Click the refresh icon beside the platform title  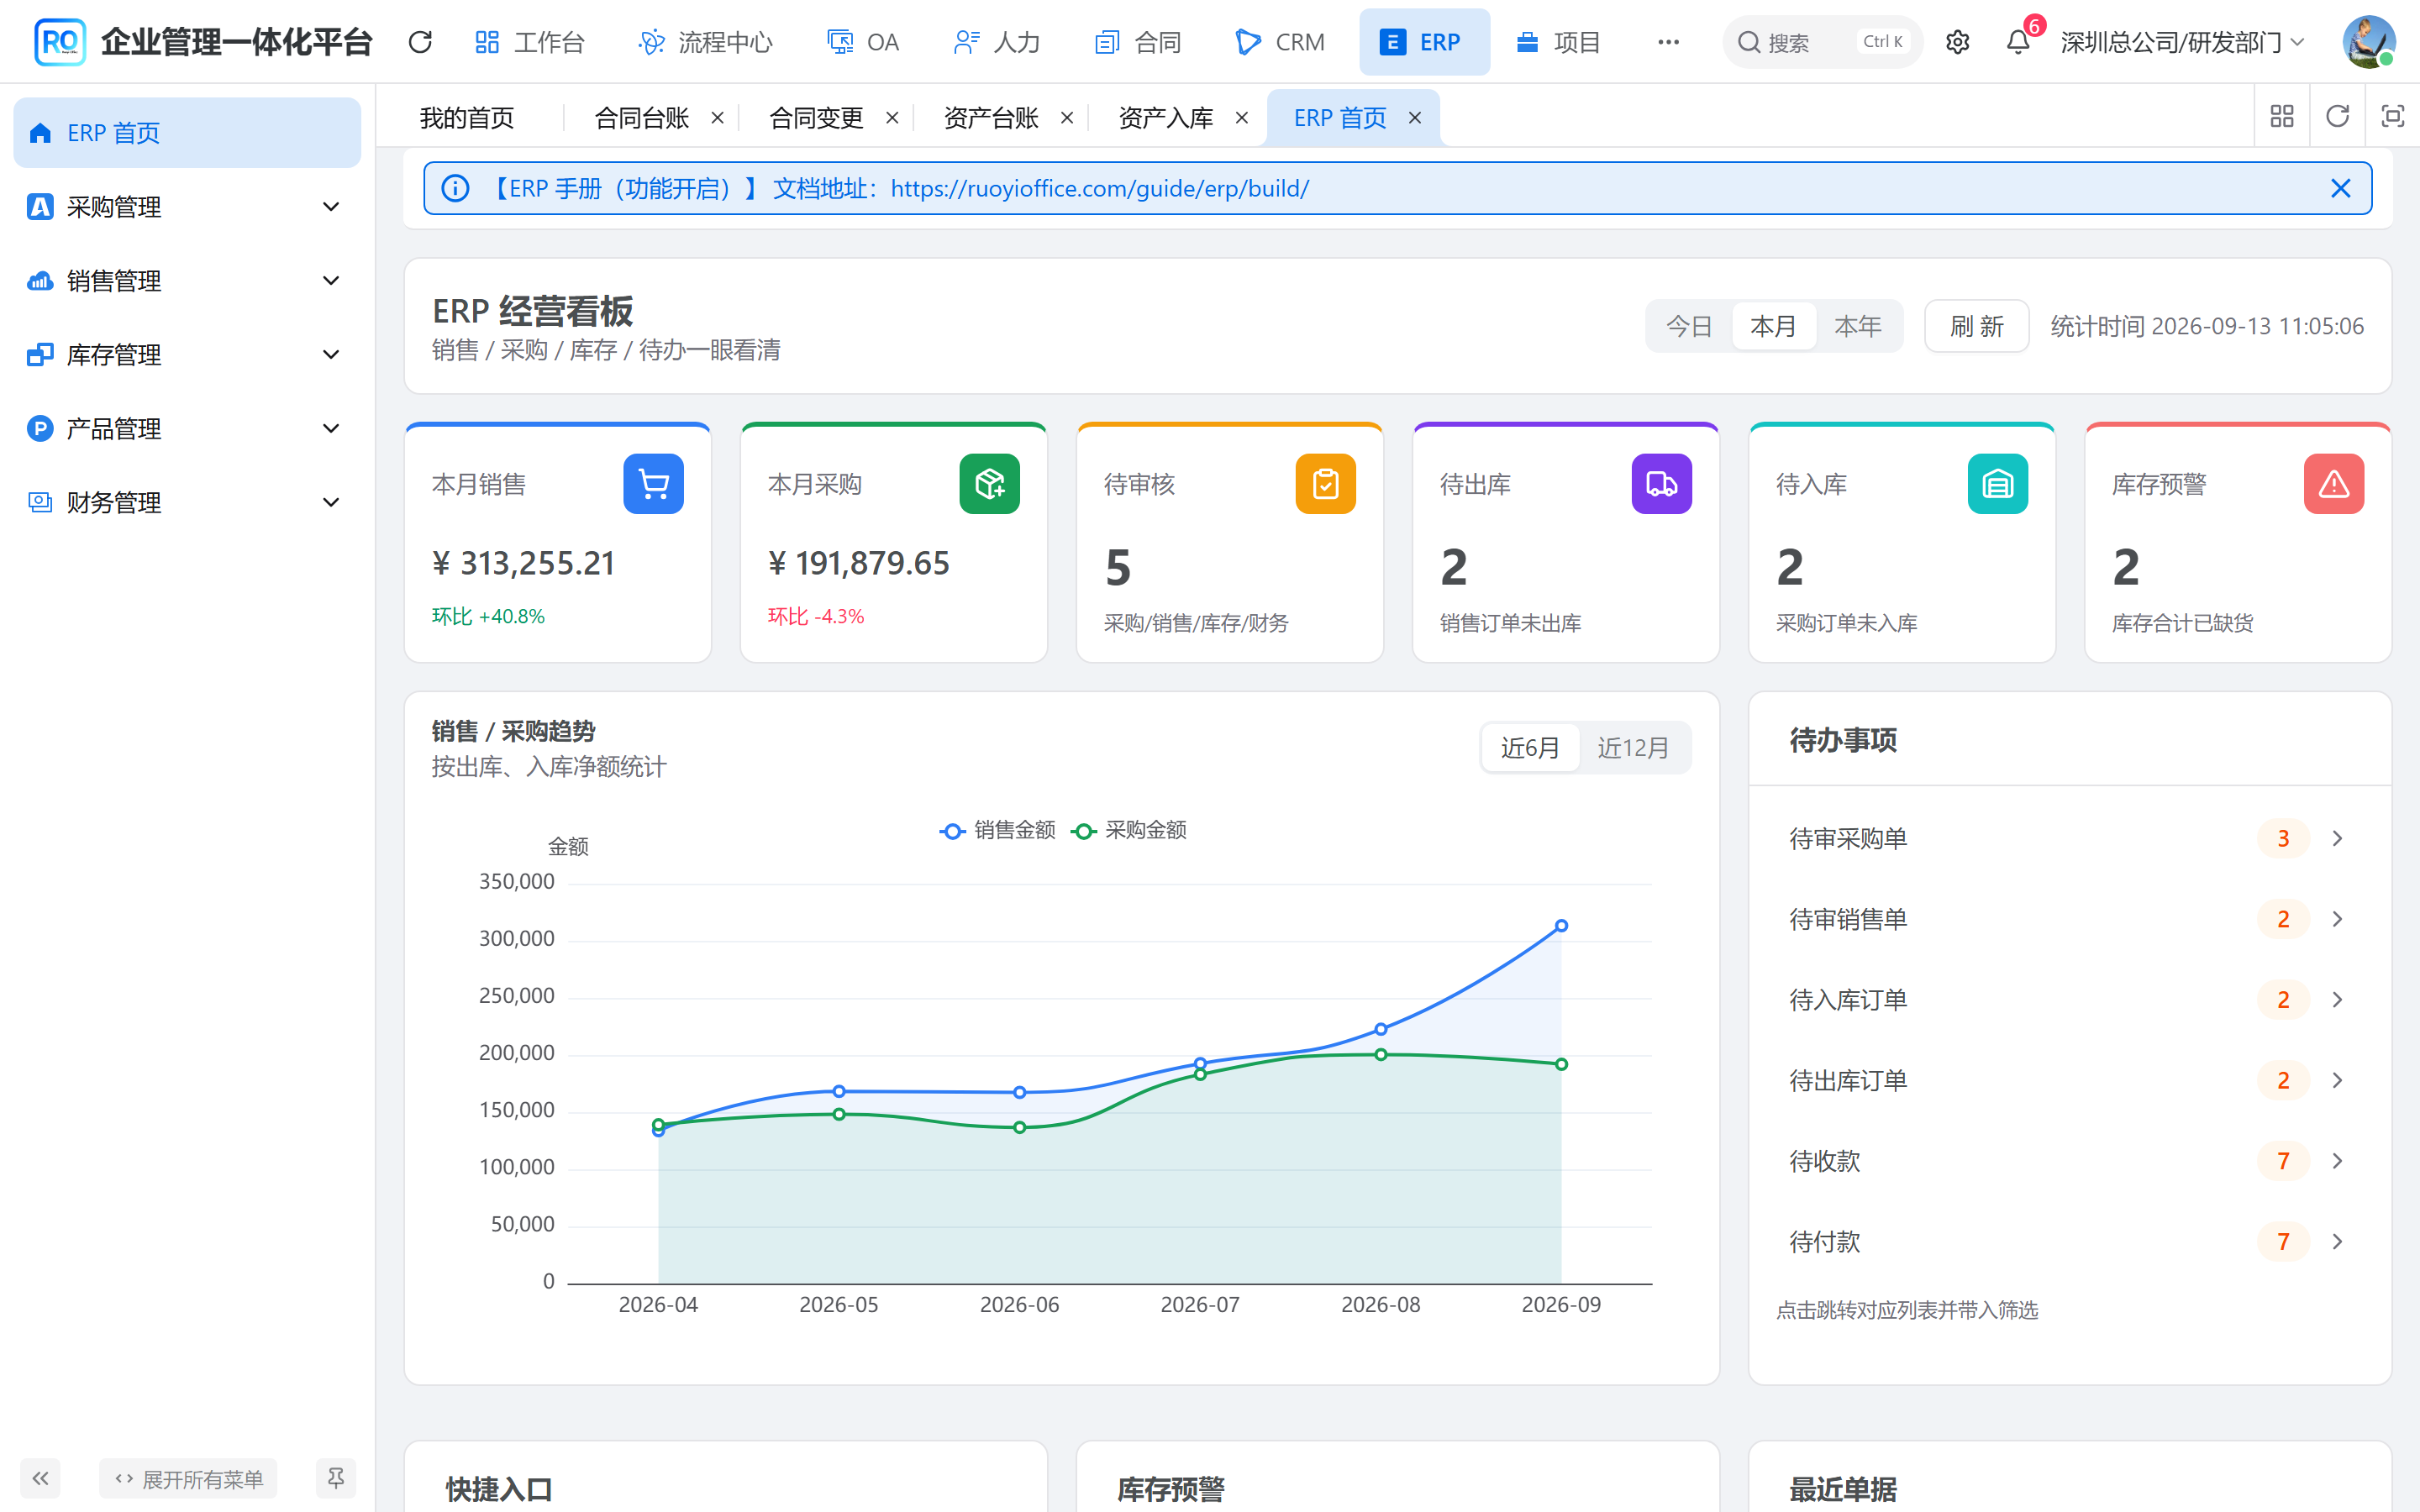point(420,42)
